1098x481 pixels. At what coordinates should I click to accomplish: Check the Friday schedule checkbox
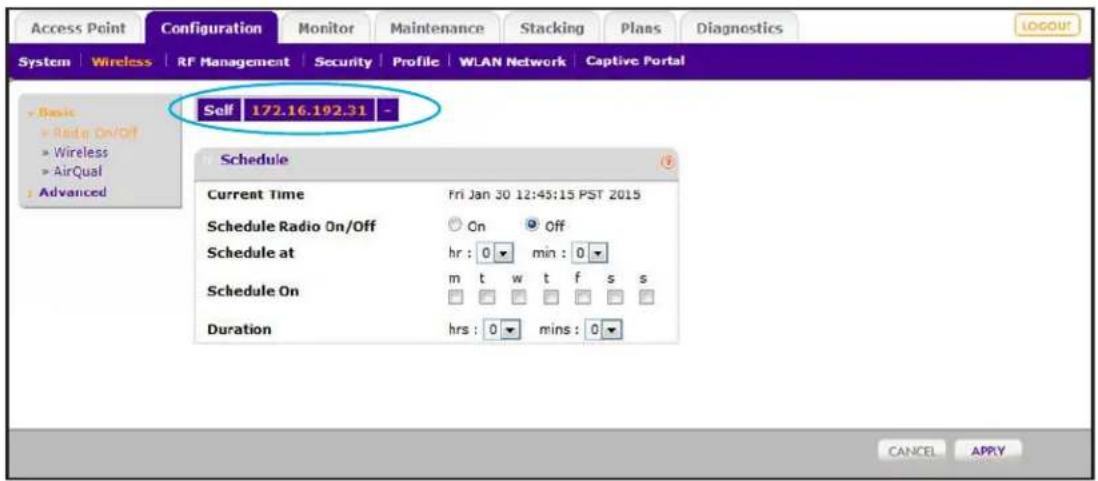(x=581, y=298)
